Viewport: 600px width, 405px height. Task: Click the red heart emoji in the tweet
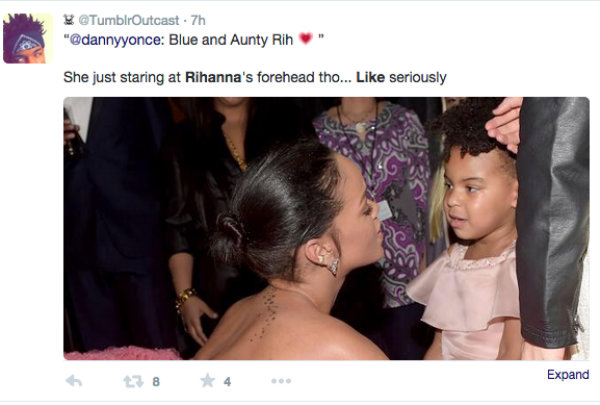[305, 39]
